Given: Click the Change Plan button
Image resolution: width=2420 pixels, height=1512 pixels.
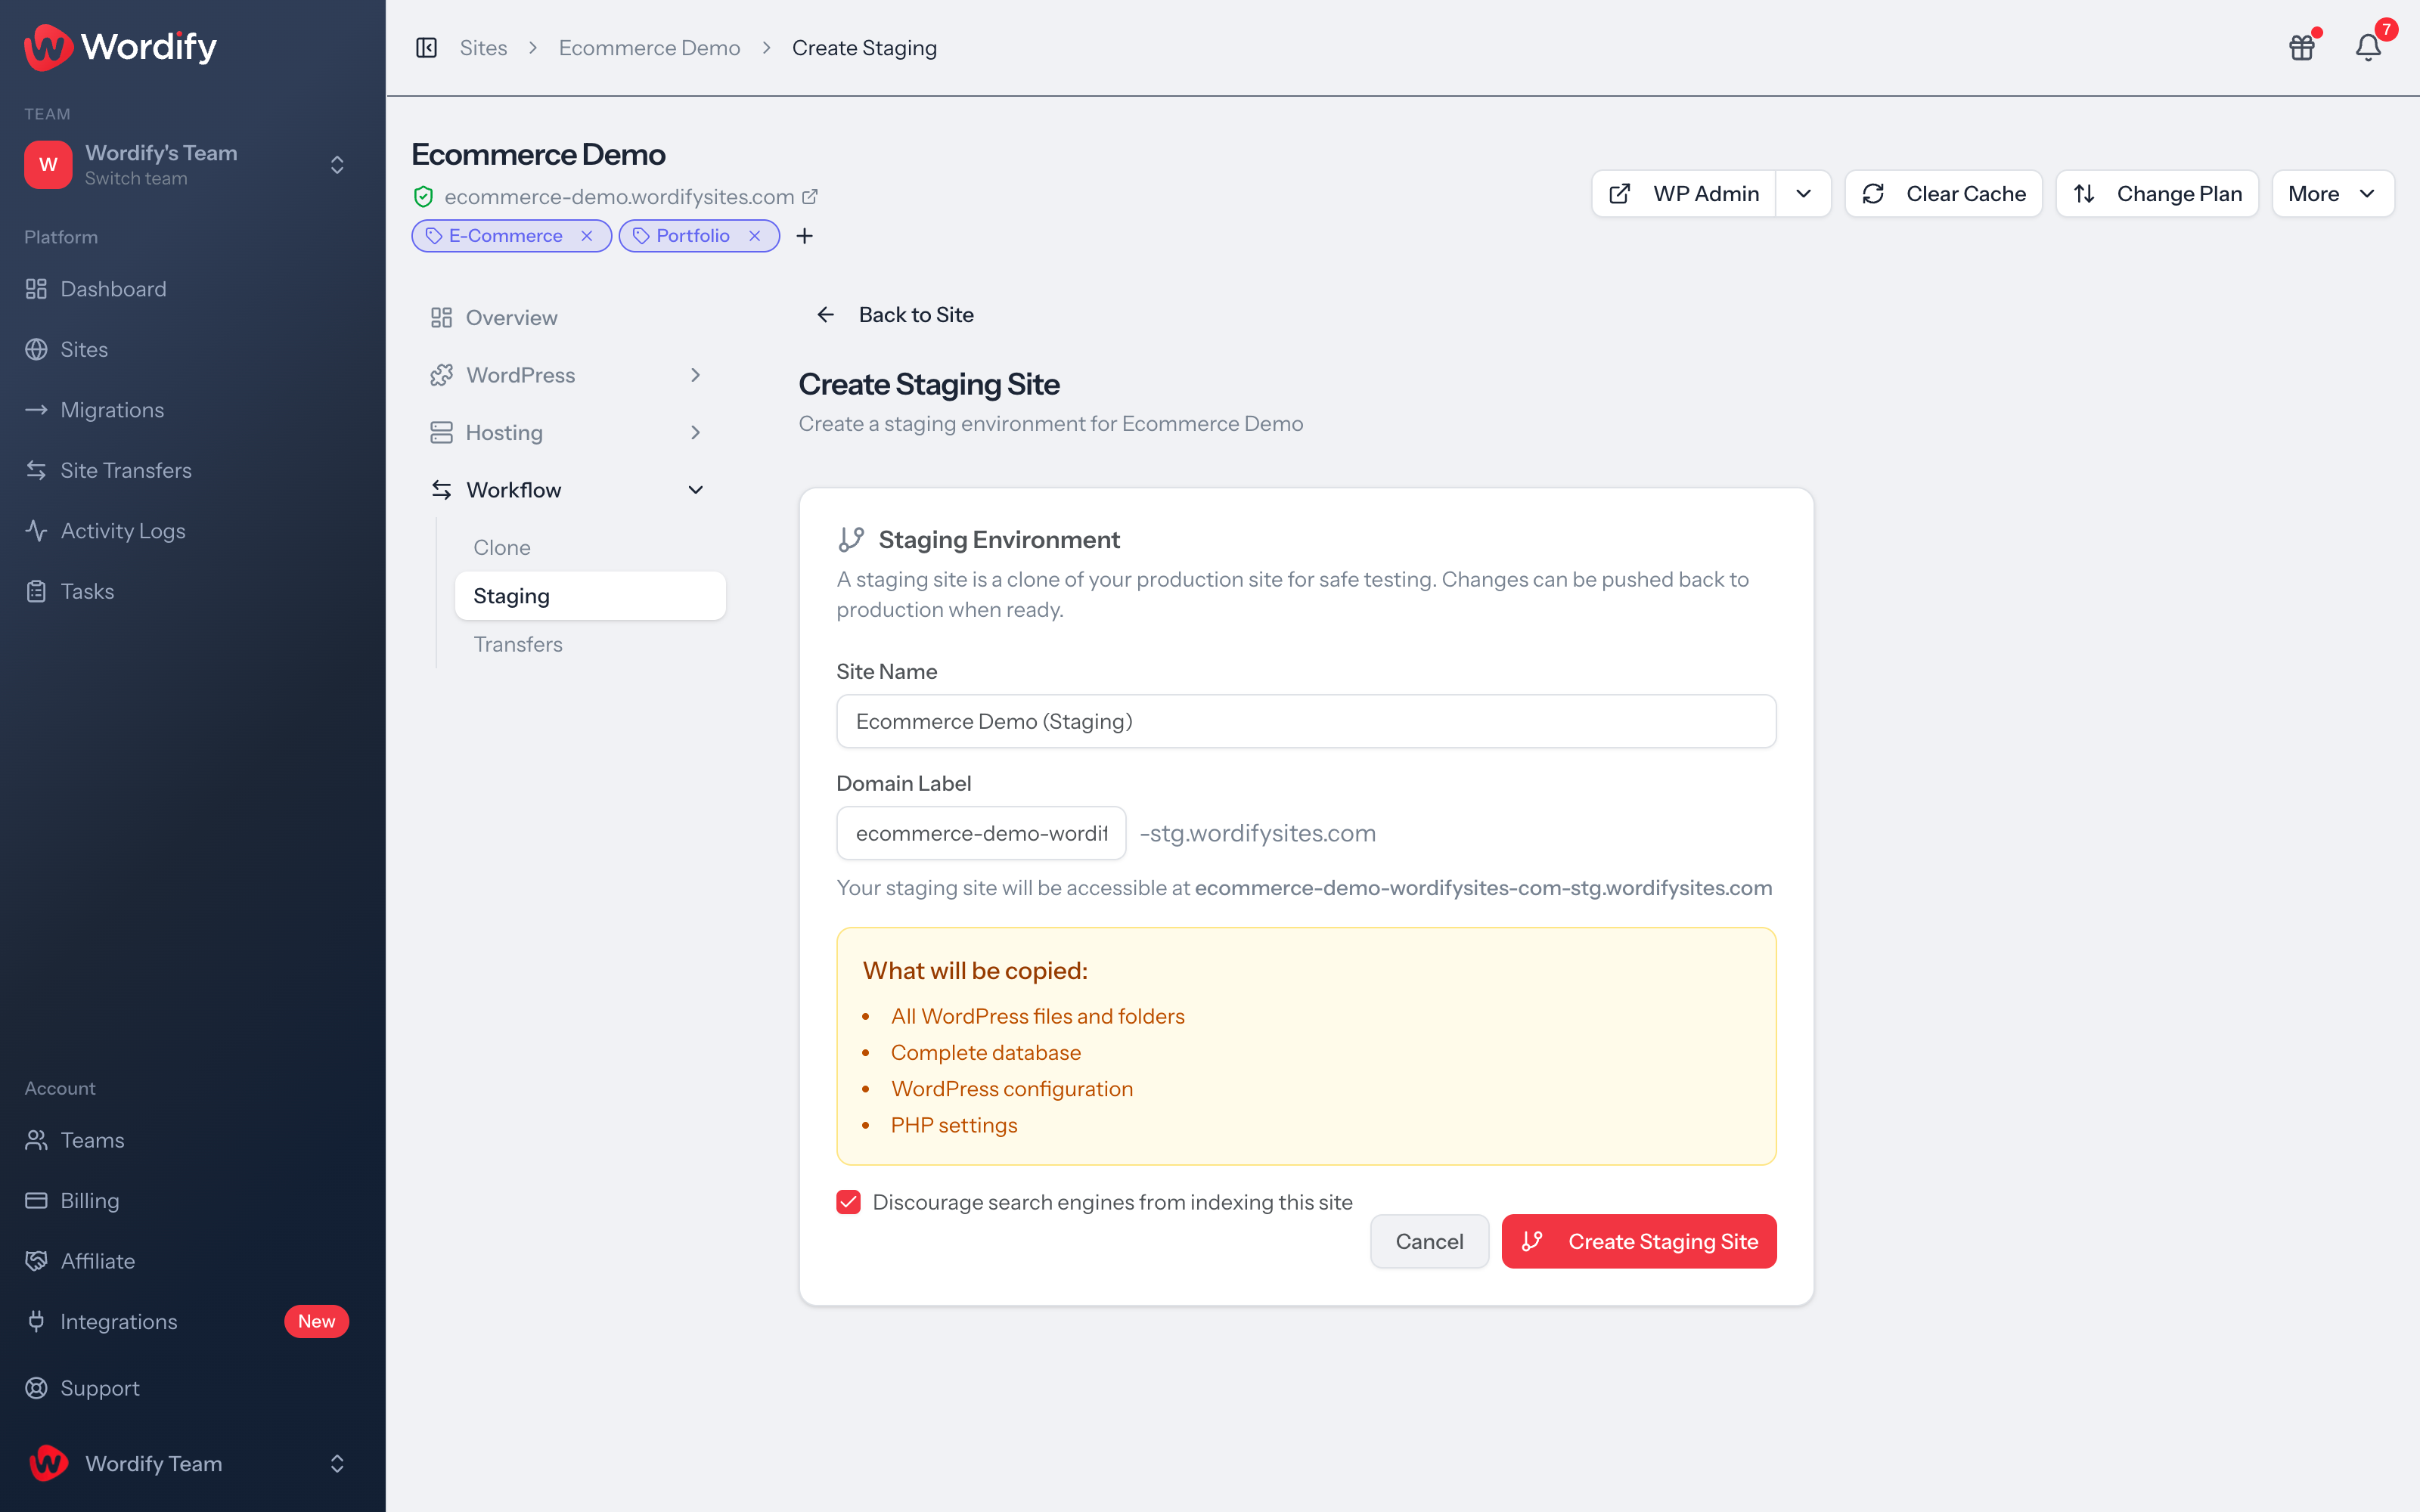Looking at the screenshot, I should tap(2157, 194).
